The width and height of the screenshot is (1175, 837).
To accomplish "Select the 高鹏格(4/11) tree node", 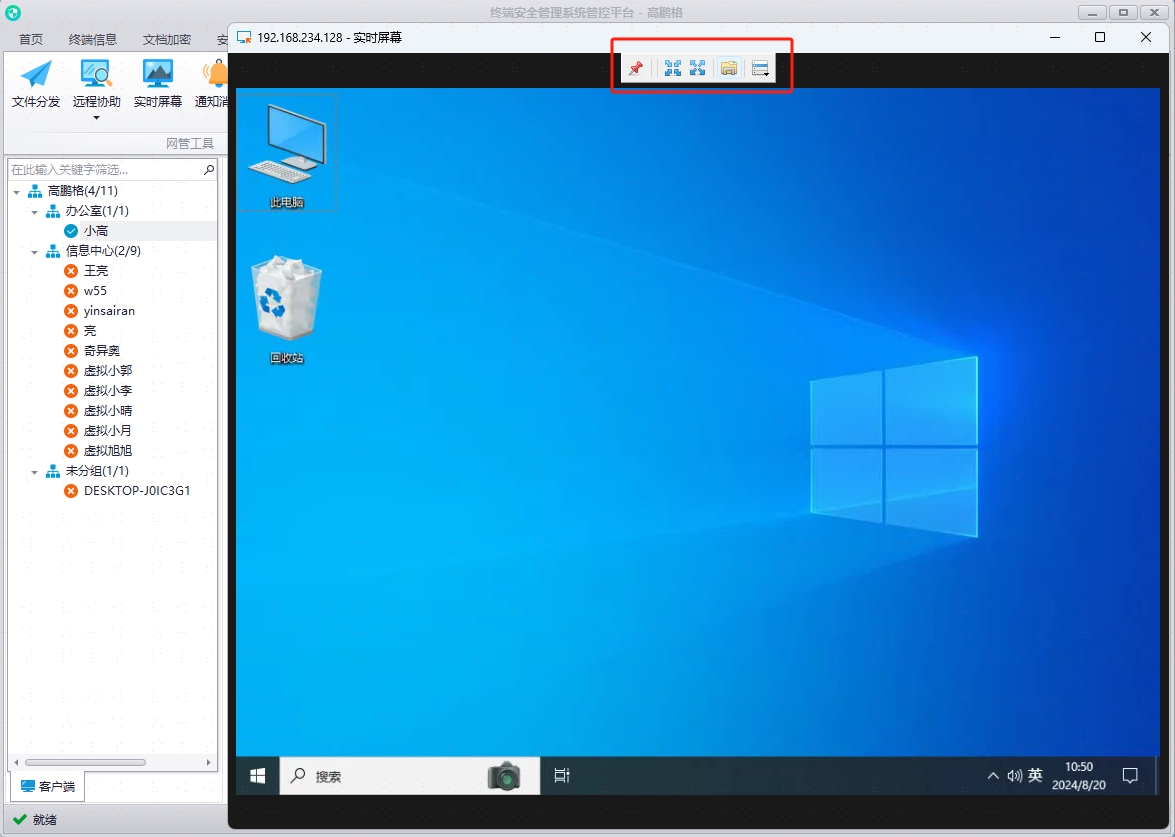I will coord(82,191).
